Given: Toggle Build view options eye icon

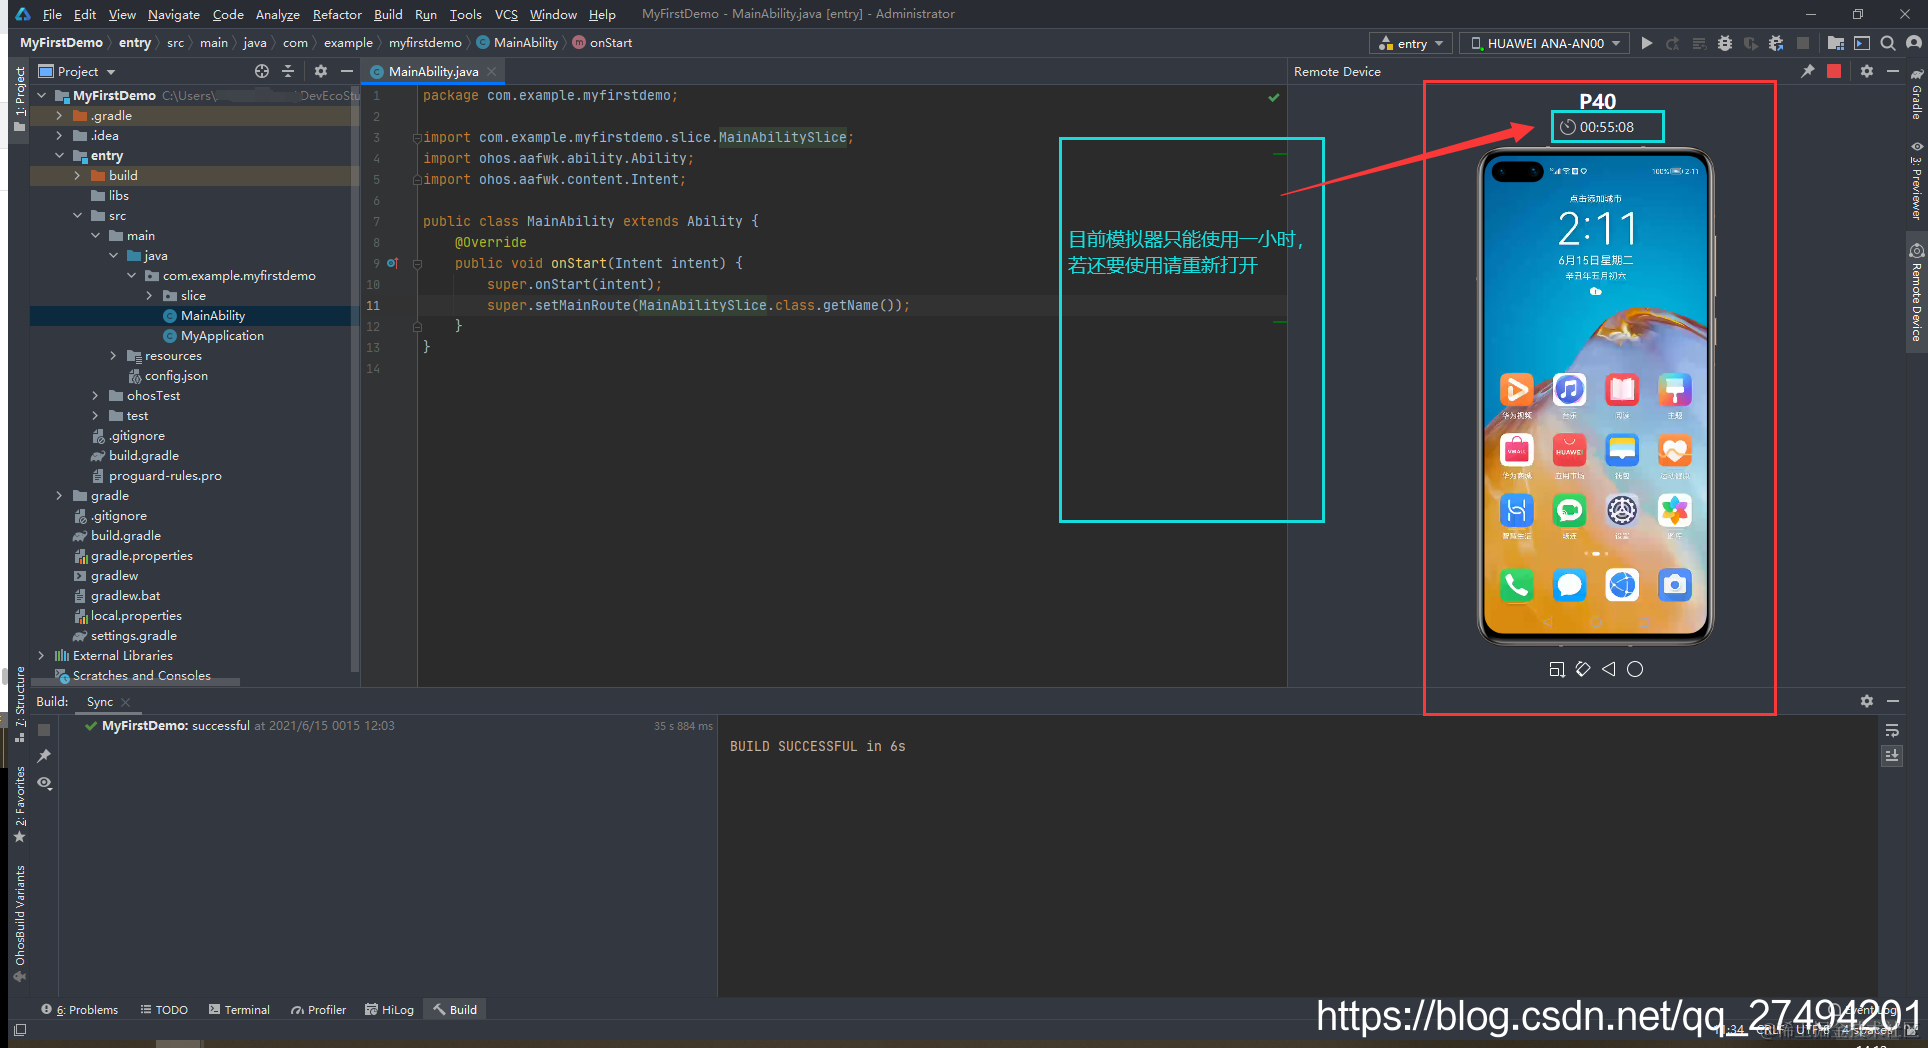Looking at the screenshot, I should 44,783.
